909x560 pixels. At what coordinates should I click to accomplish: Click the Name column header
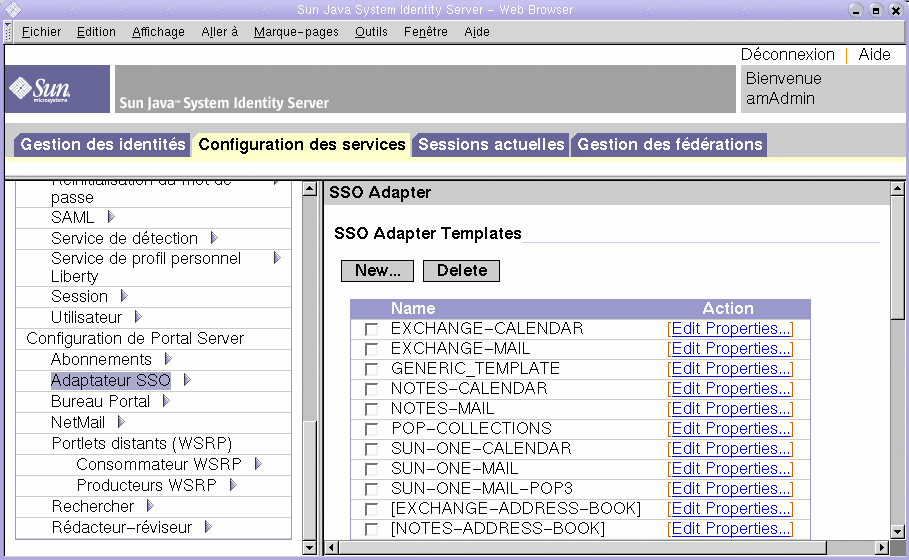(x=413, y=308)
